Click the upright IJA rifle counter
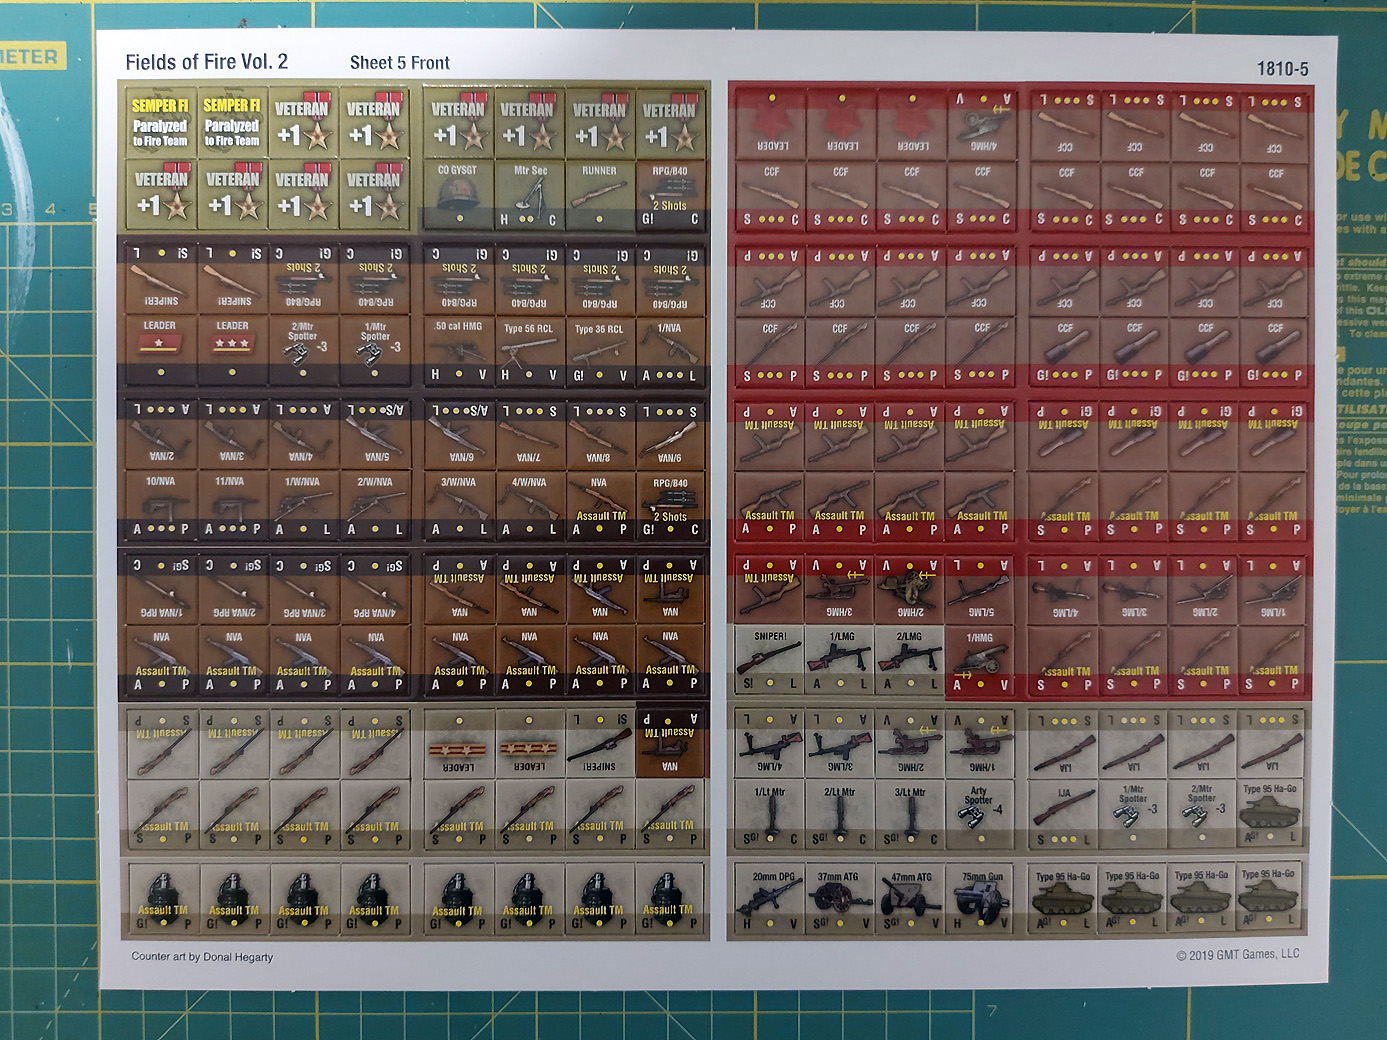The width and height of the screenshot is (1387, 1040). (x=1063, y=815)
